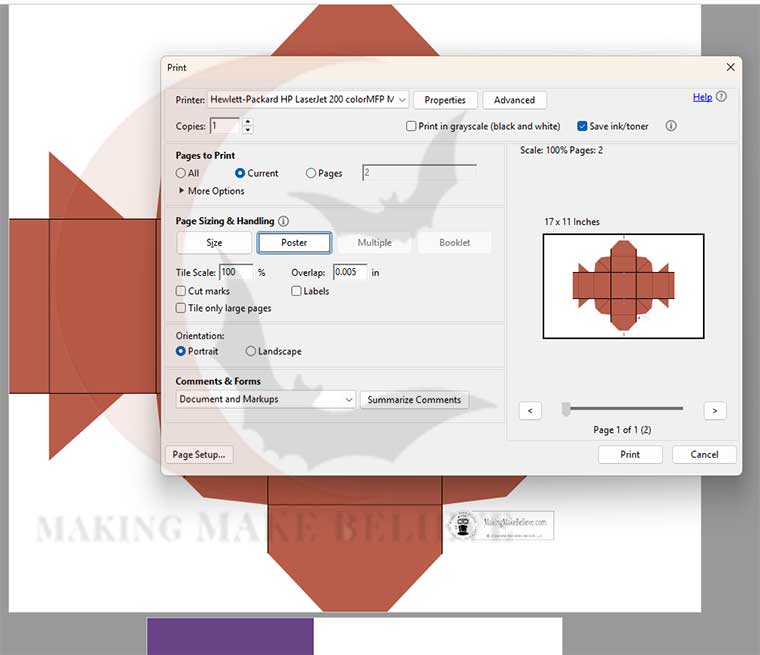Open the Document and Markups dropdown
760x655 pixels.
[x=265, y=399]
